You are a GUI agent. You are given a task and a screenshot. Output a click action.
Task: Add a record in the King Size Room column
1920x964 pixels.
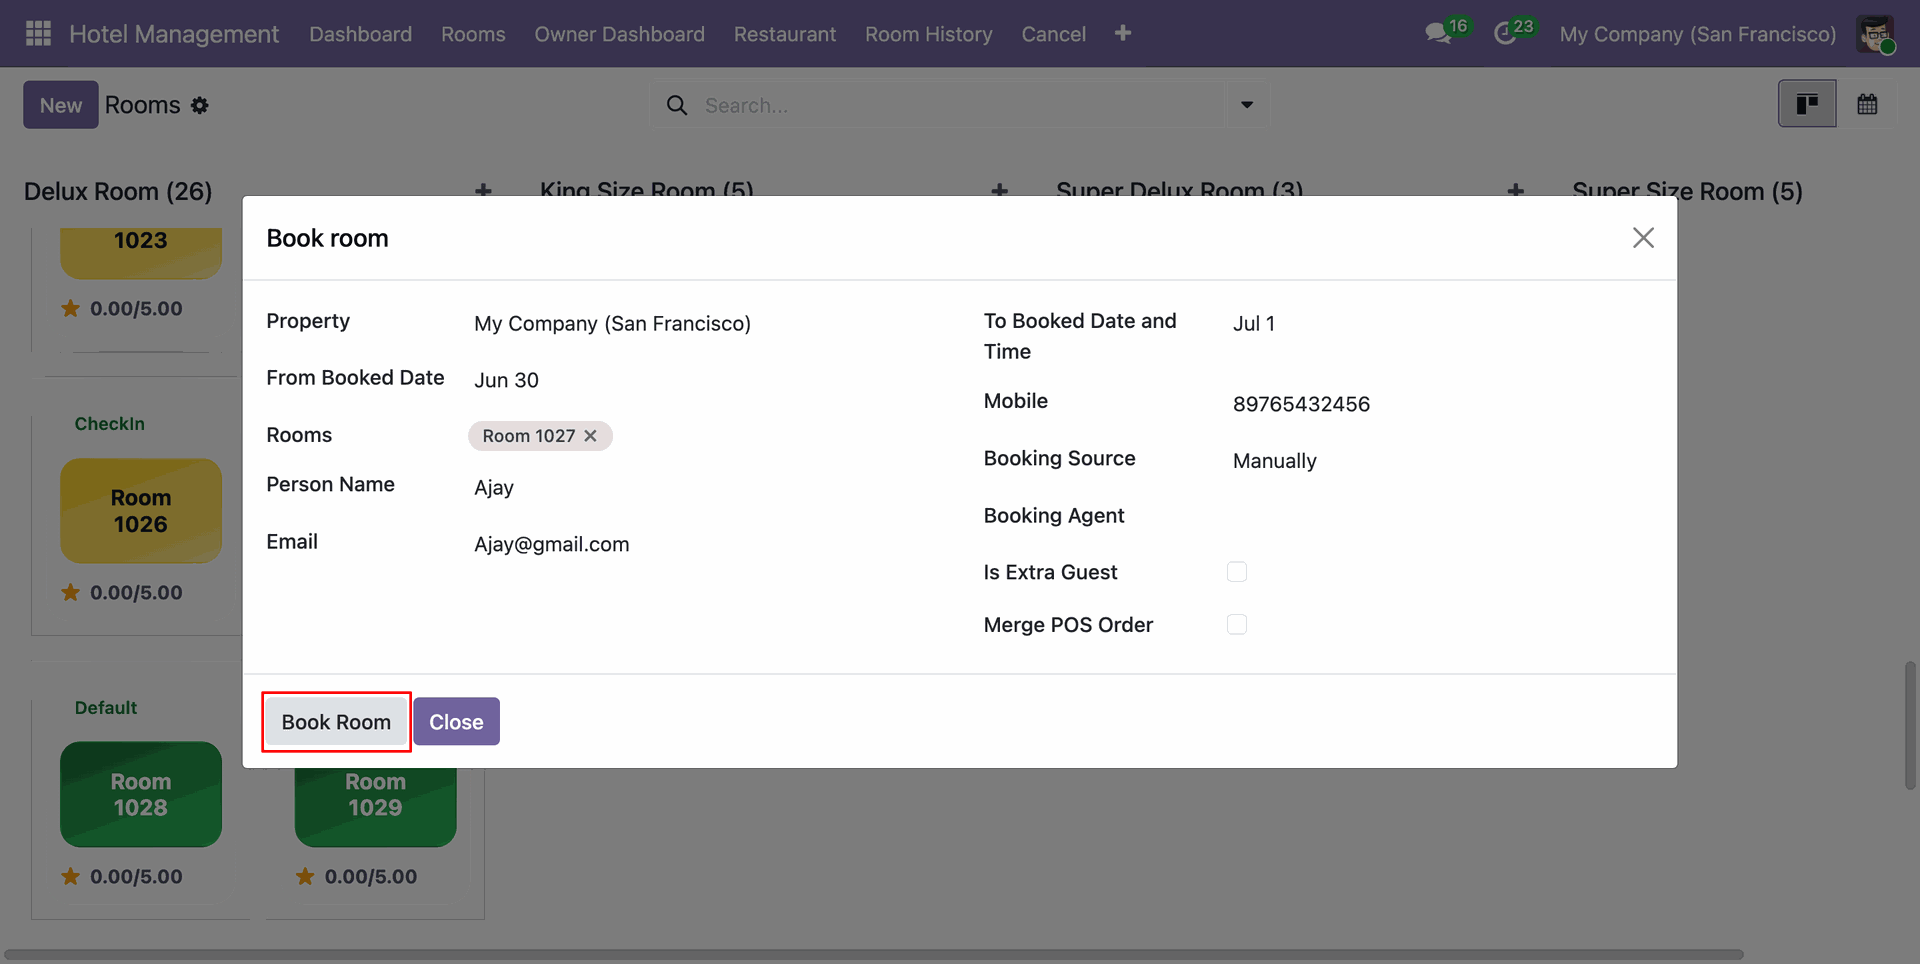point(999,190)
